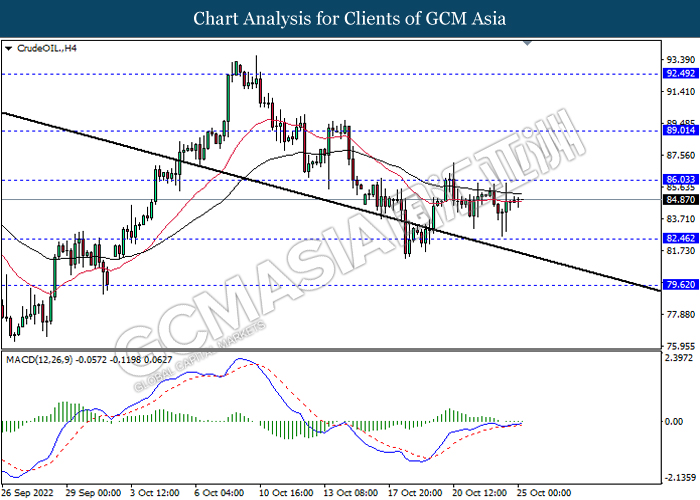700x500 pixels.
Task: Click the Chart Analysis for Clients header title
Action: [x=350, y=19]
